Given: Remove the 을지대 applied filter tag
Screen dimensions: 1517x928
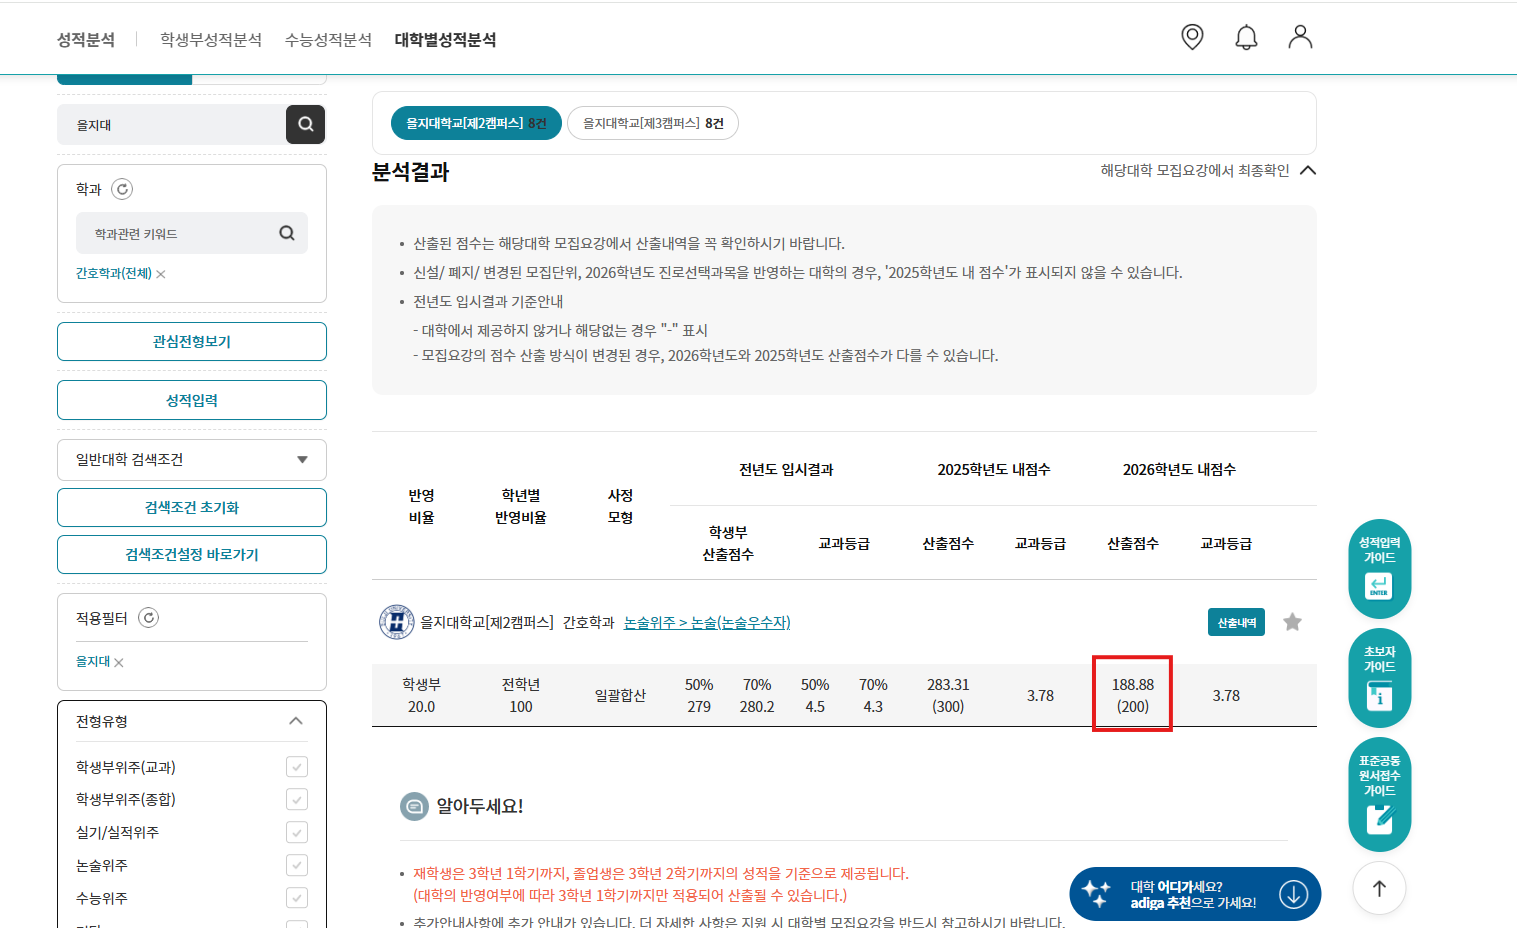Looking at the screenshot, I should pos(119,662).
